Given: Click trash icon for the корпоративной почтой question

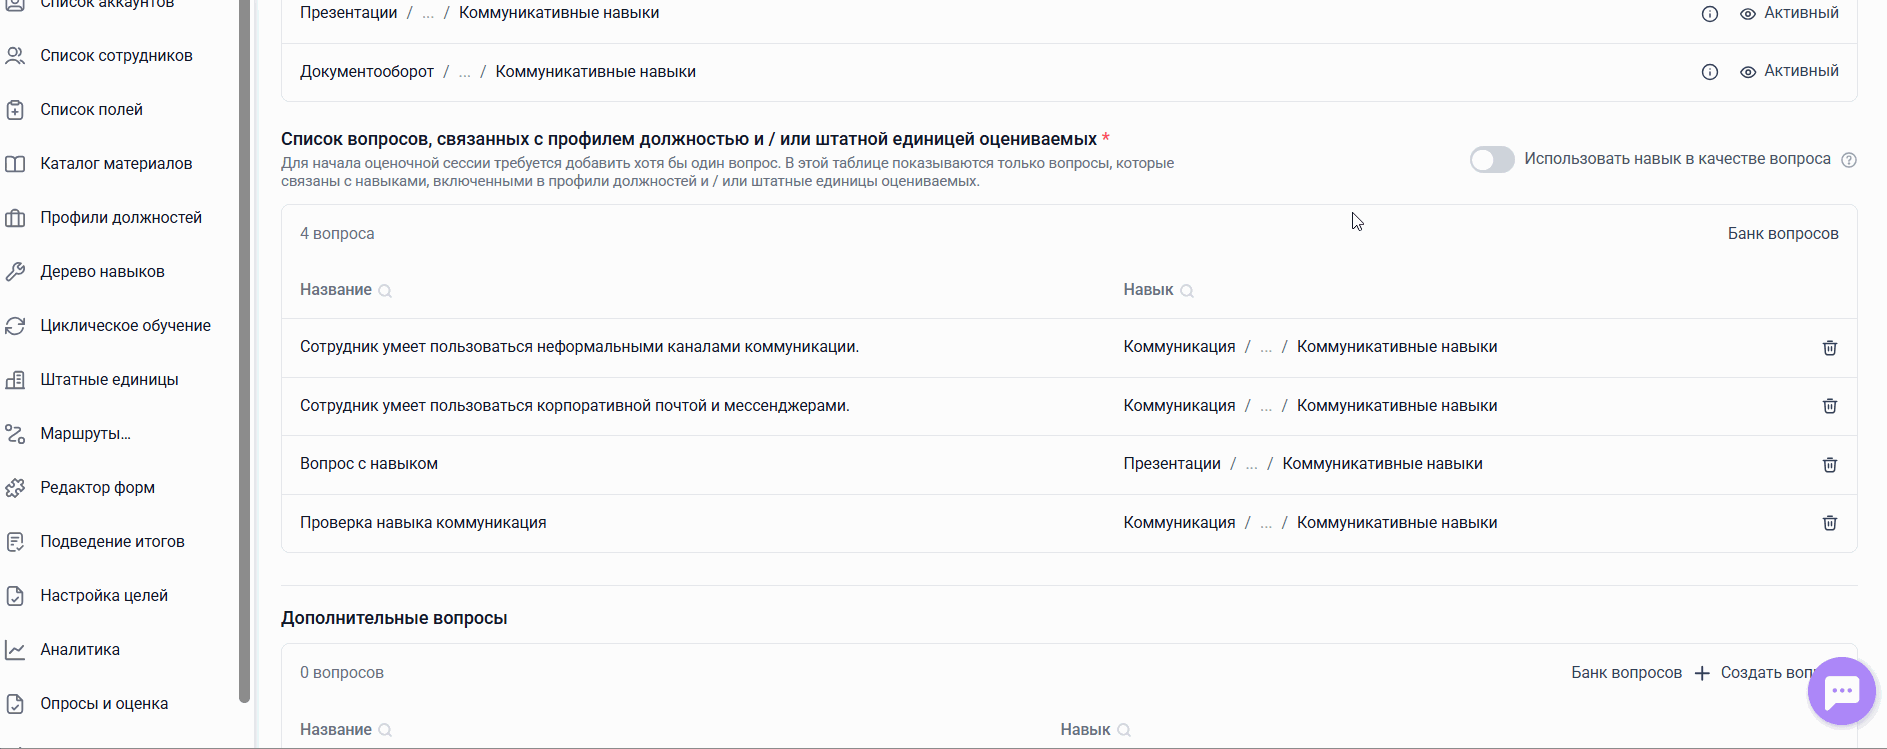Looking at the screenshot, I should click(x=1829, y=406).
